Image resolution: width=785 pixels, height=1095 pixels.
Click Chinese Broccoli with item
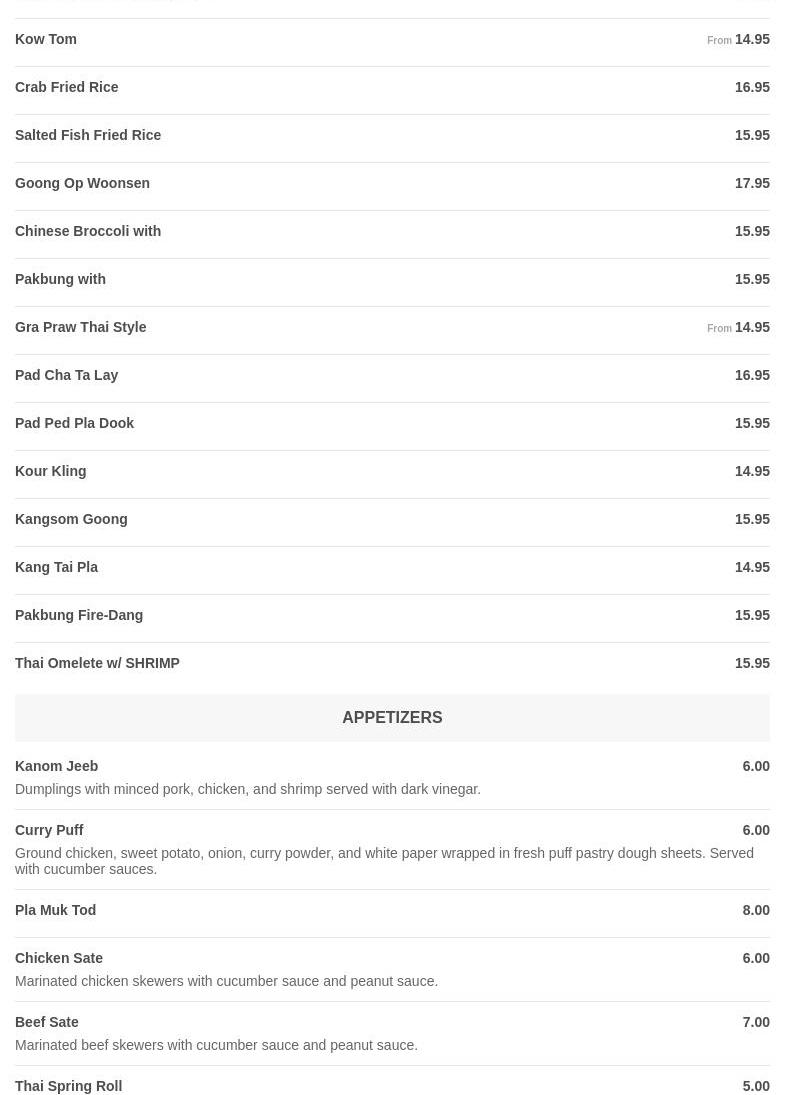[88, 231]
